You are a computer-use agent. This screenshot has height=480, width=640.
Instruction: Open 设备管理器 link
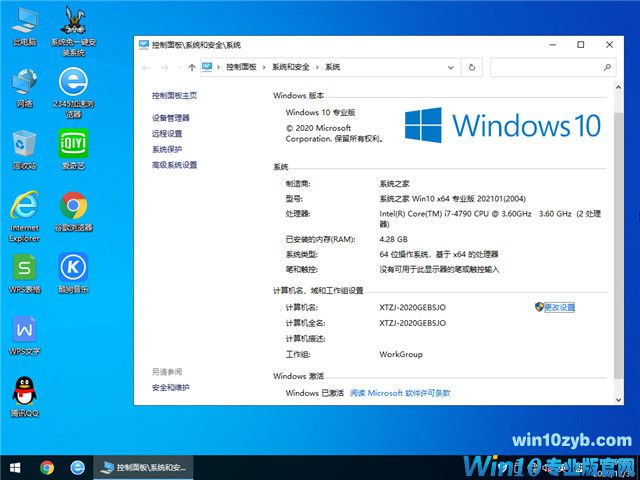pyautogui.click(x=171, y=118)
